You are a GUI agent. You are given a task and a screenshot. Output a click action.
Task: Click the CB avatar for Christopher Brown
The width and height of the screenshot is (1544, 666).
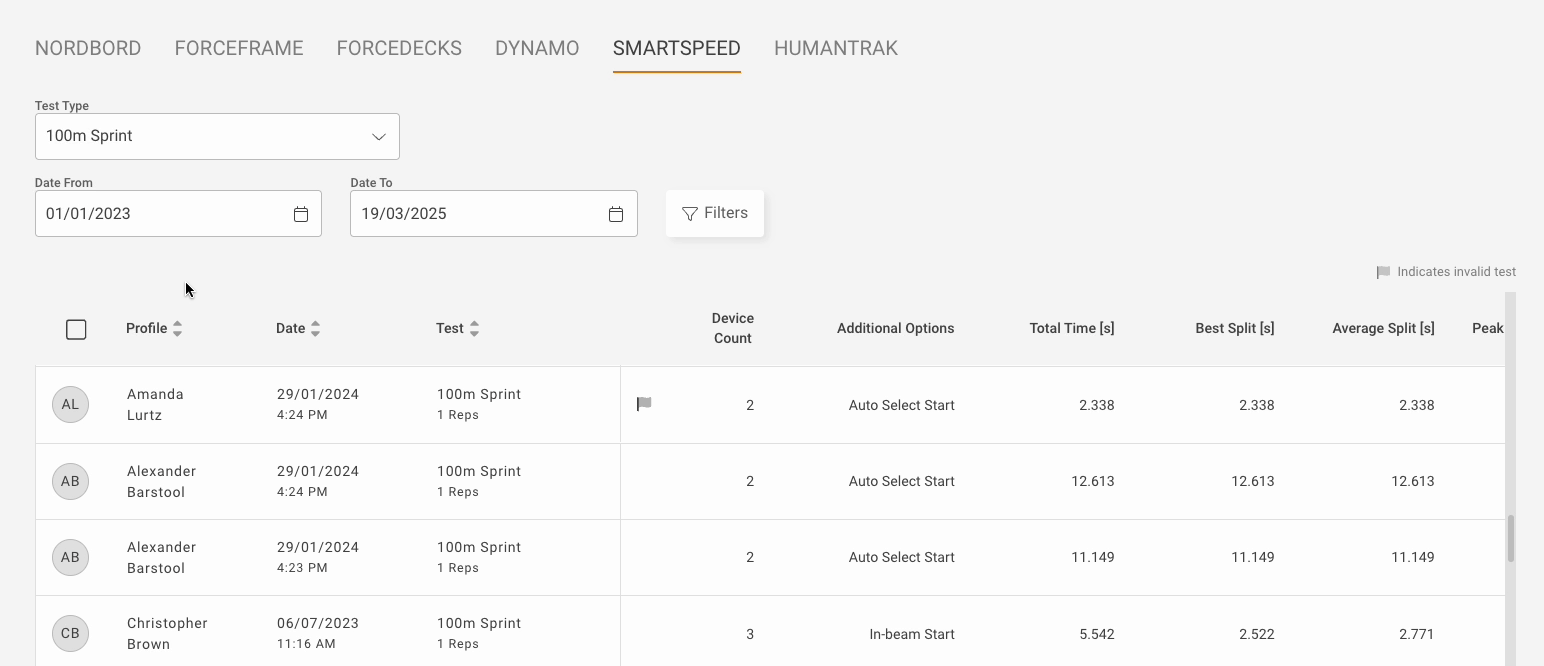click(70, 633)
